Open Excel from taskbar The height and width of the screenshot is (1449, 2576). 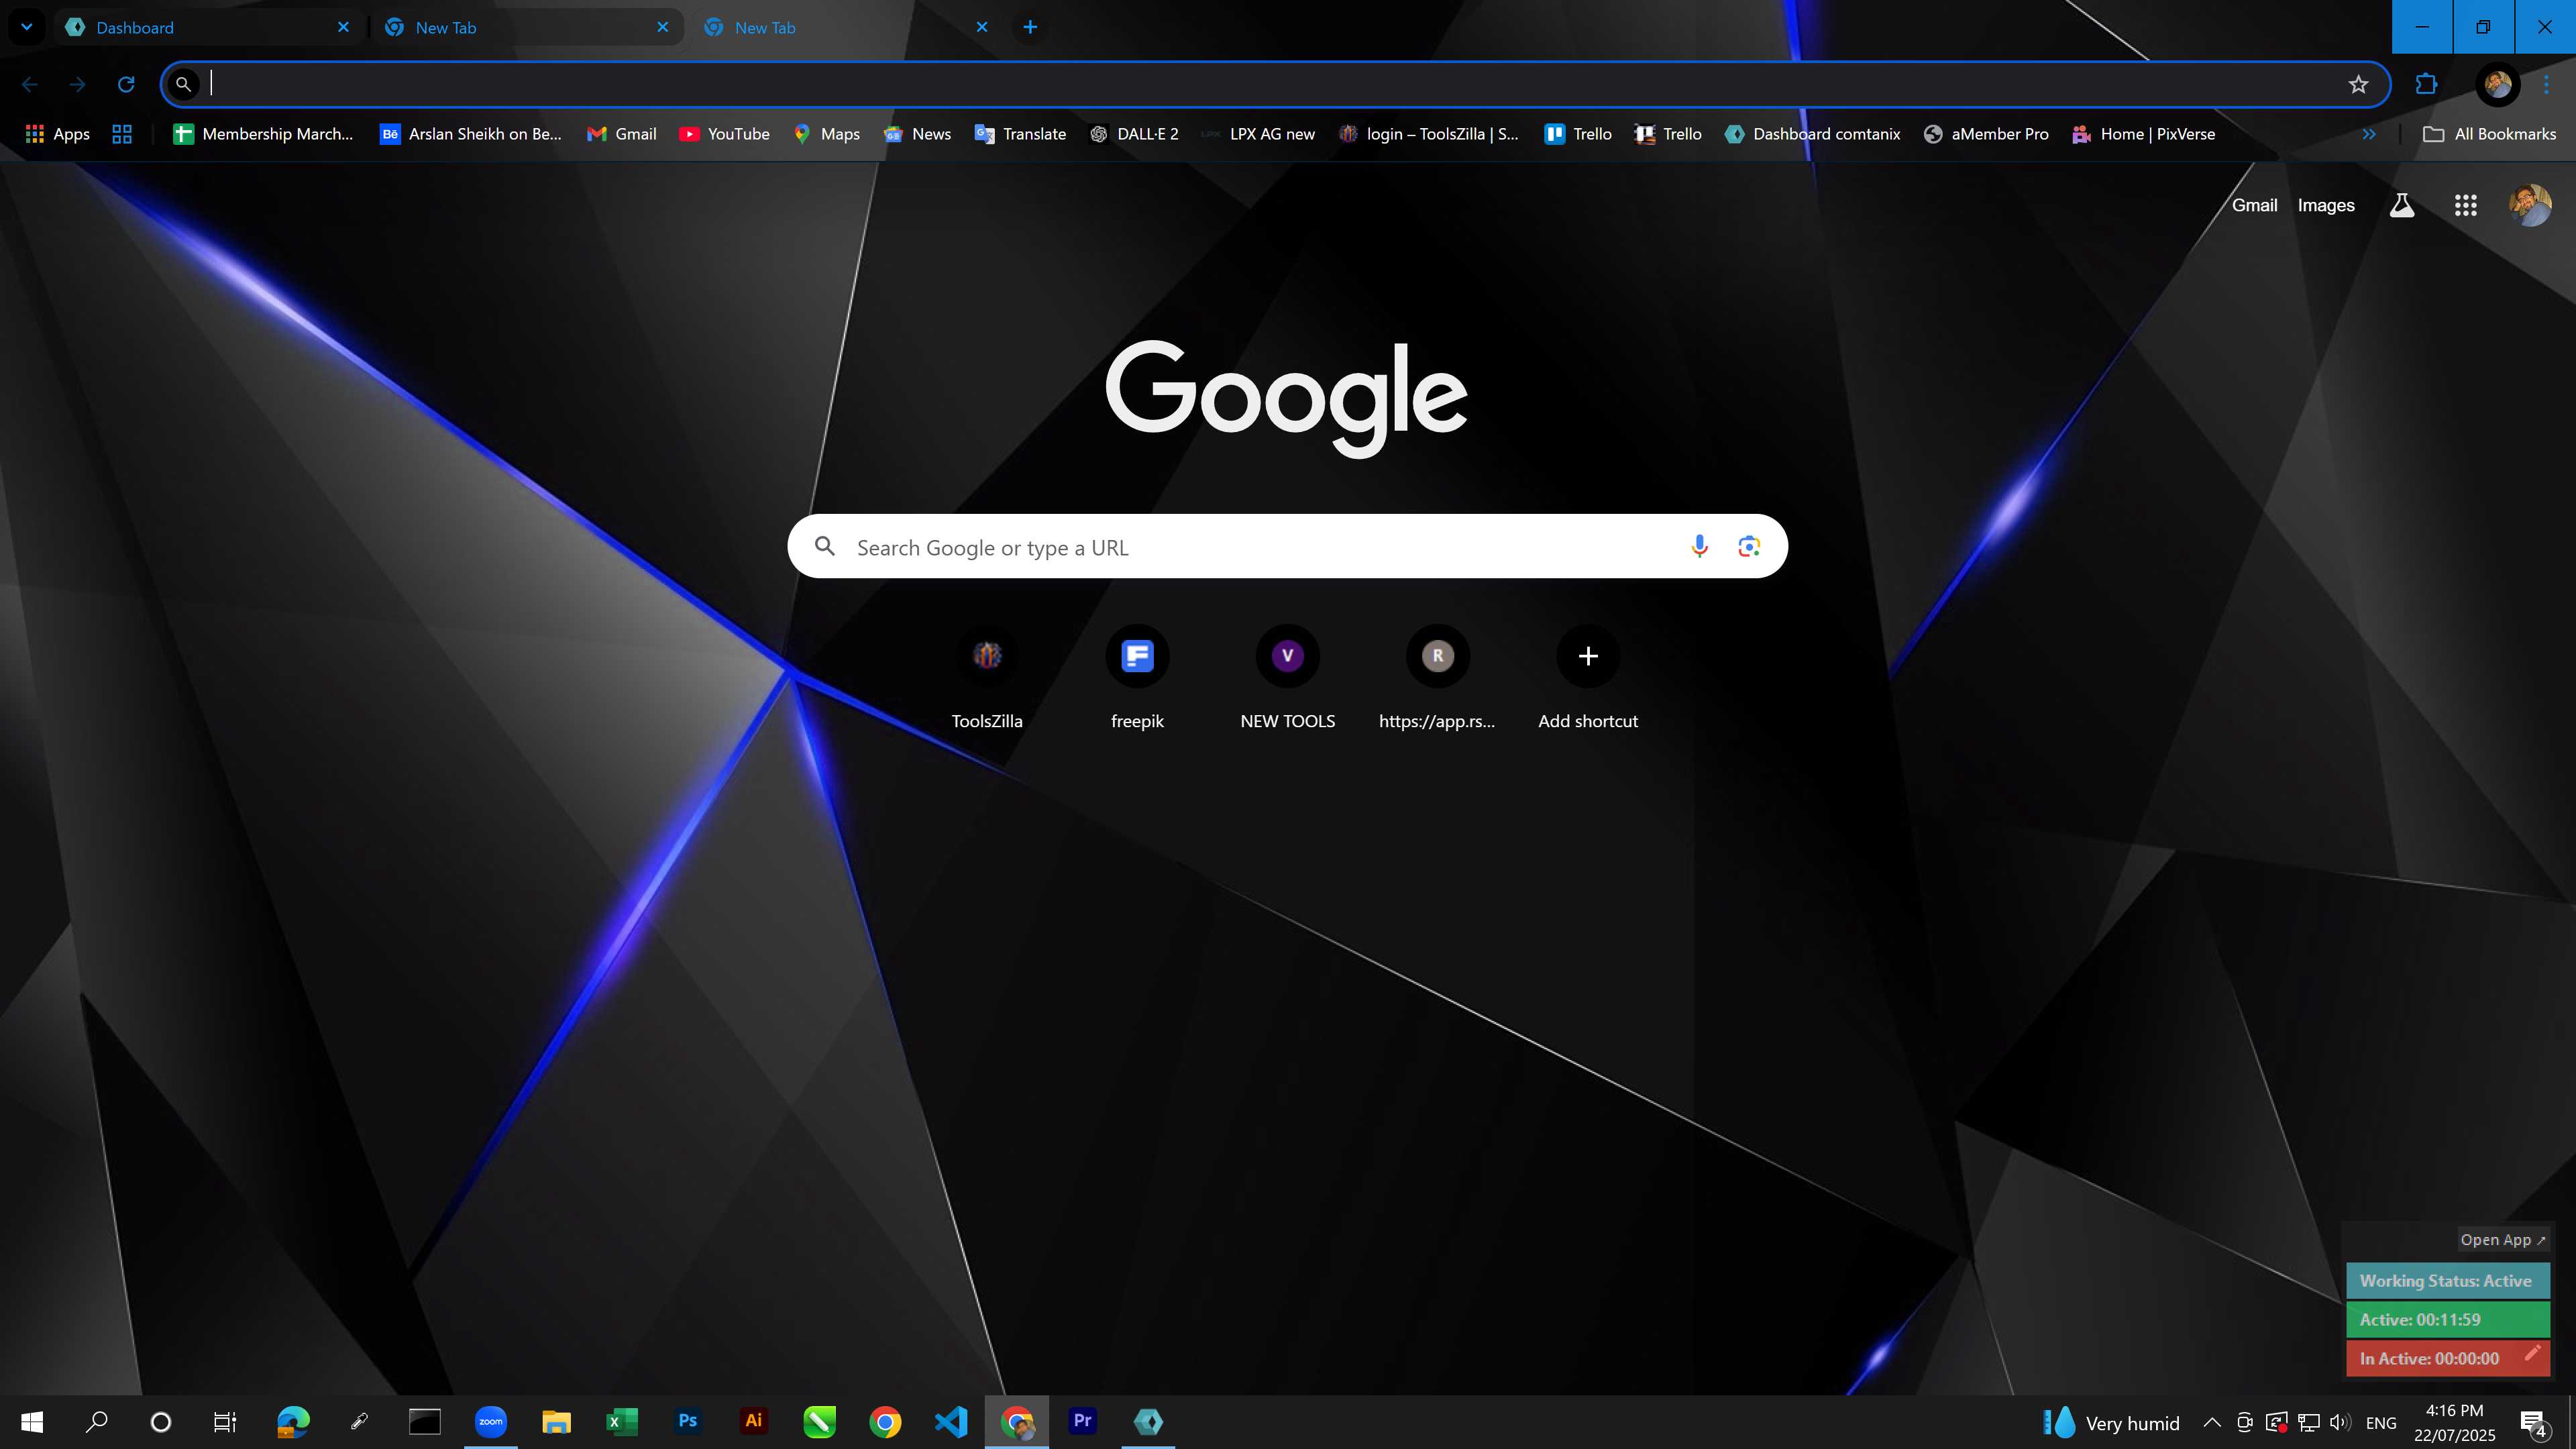[x=622, y=1421]
